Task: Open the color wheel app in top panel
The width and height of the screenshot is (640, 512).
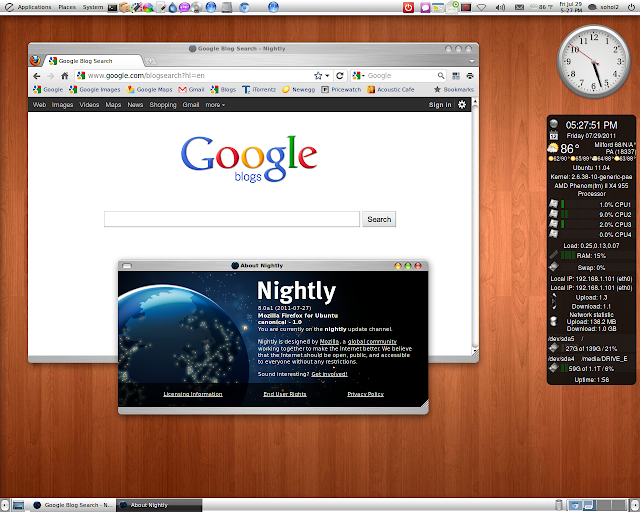Action: coord(148,7)
